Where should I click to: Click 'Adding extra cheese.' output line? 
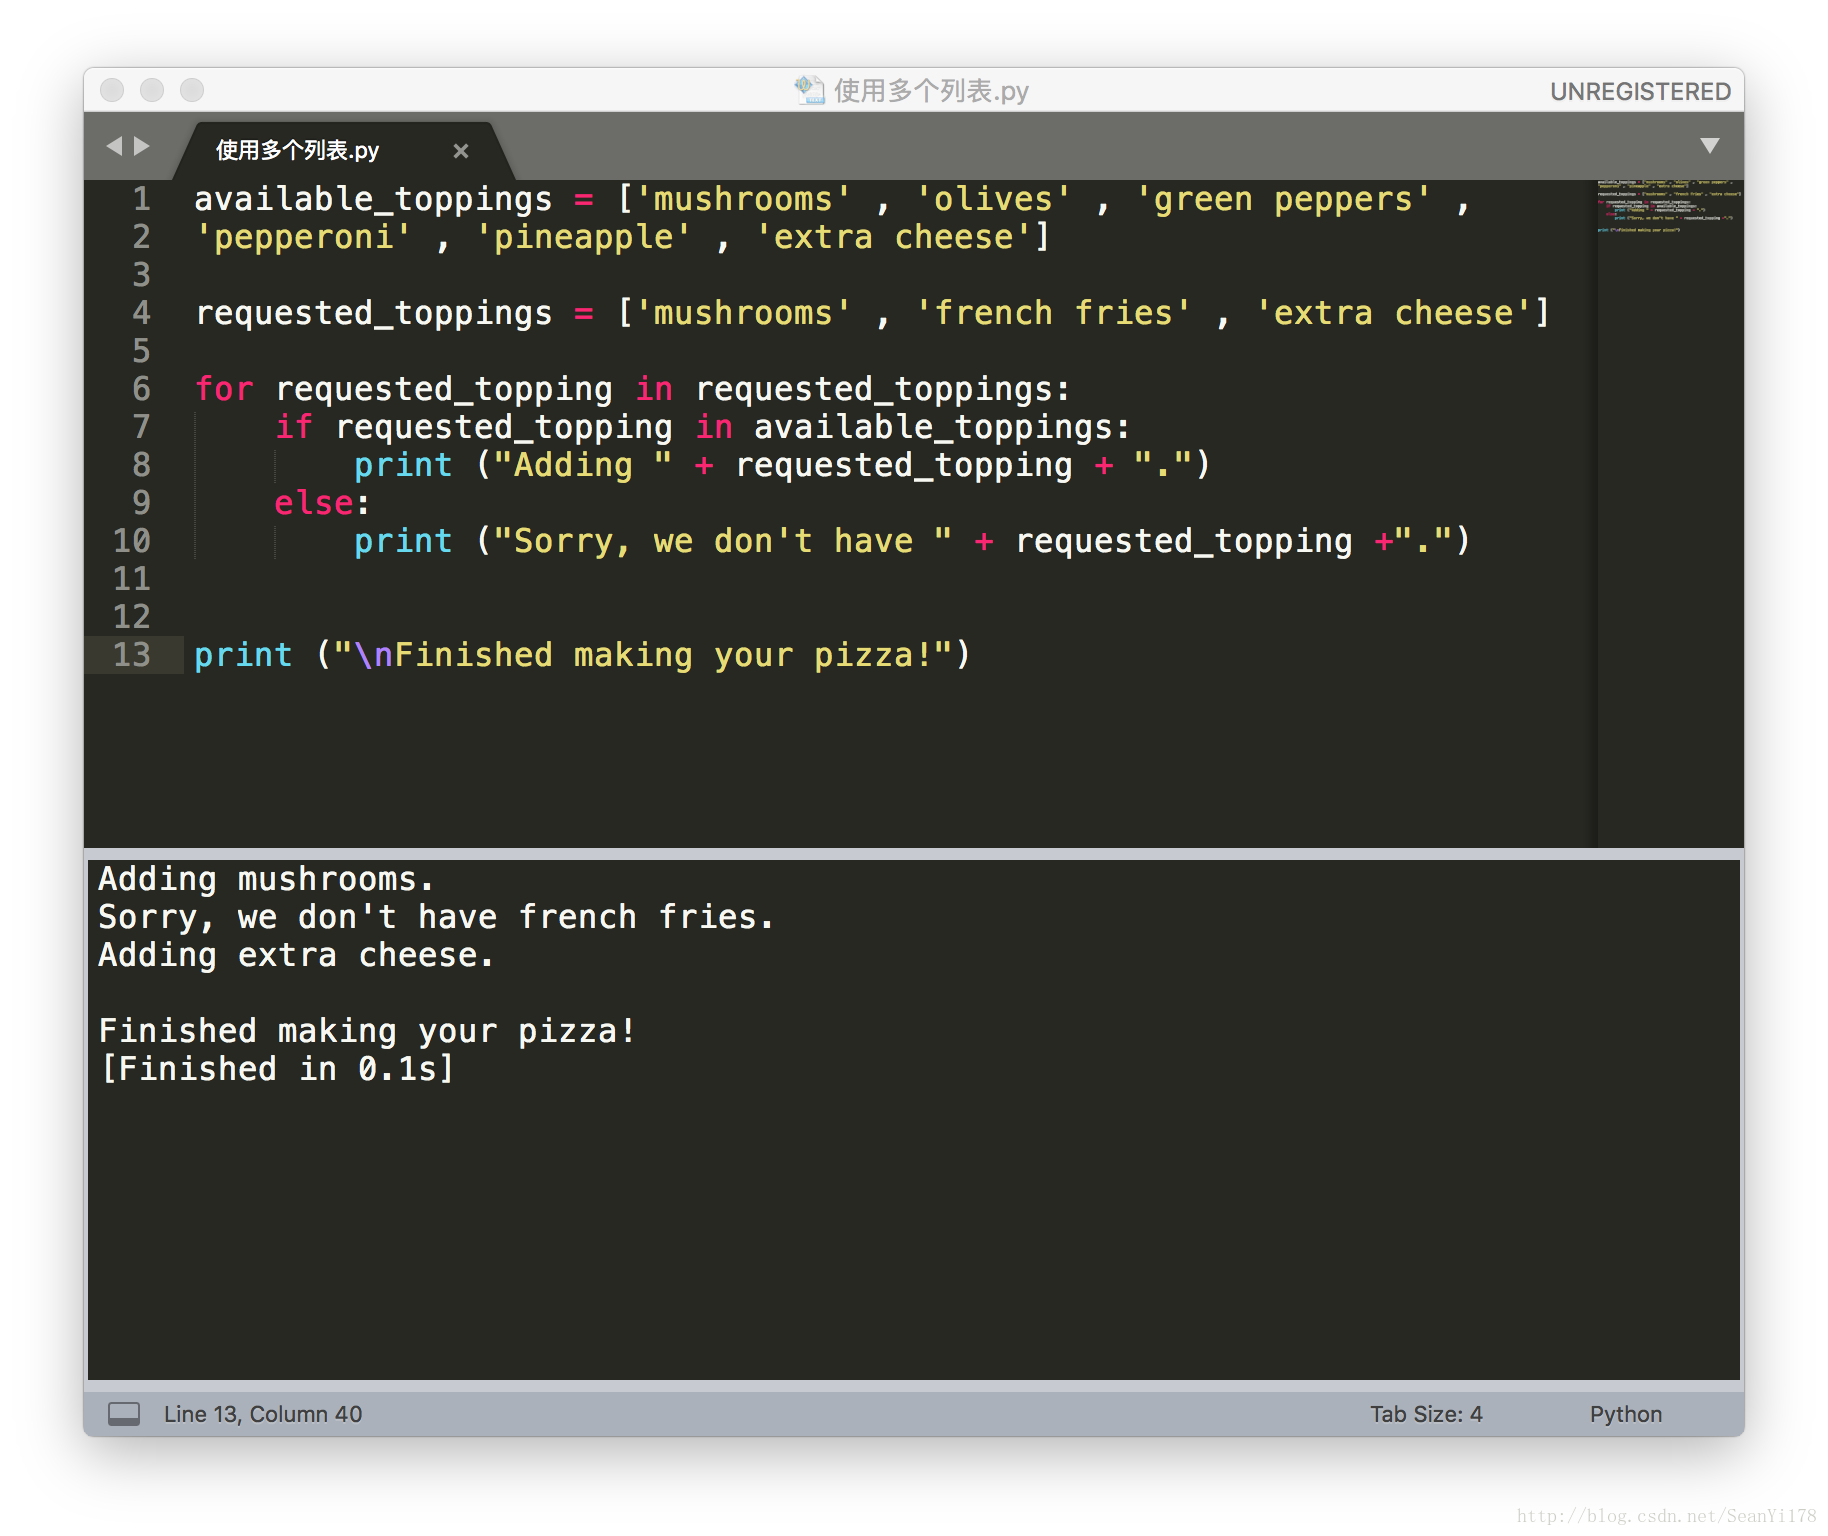[x=296, y=955]
